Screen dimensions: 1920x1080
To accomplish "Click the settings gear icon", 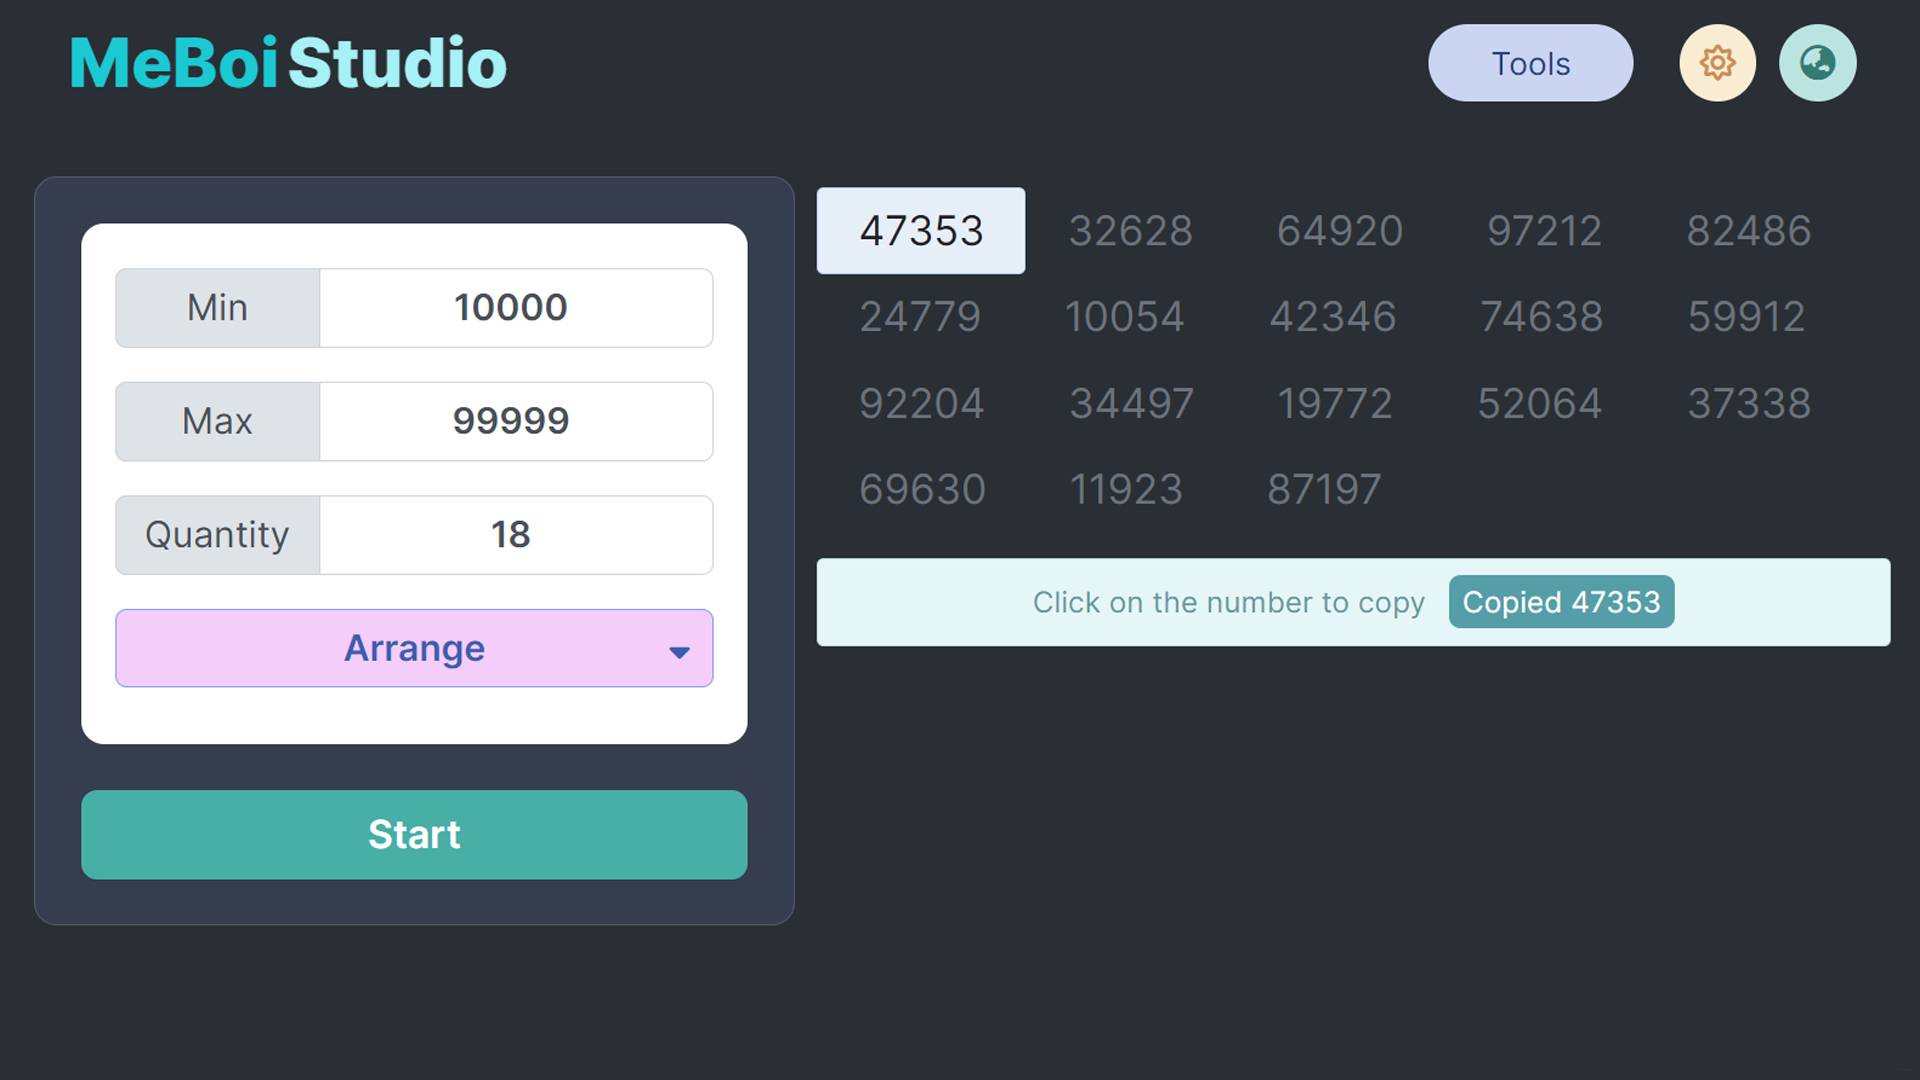I will [1717, 62].
